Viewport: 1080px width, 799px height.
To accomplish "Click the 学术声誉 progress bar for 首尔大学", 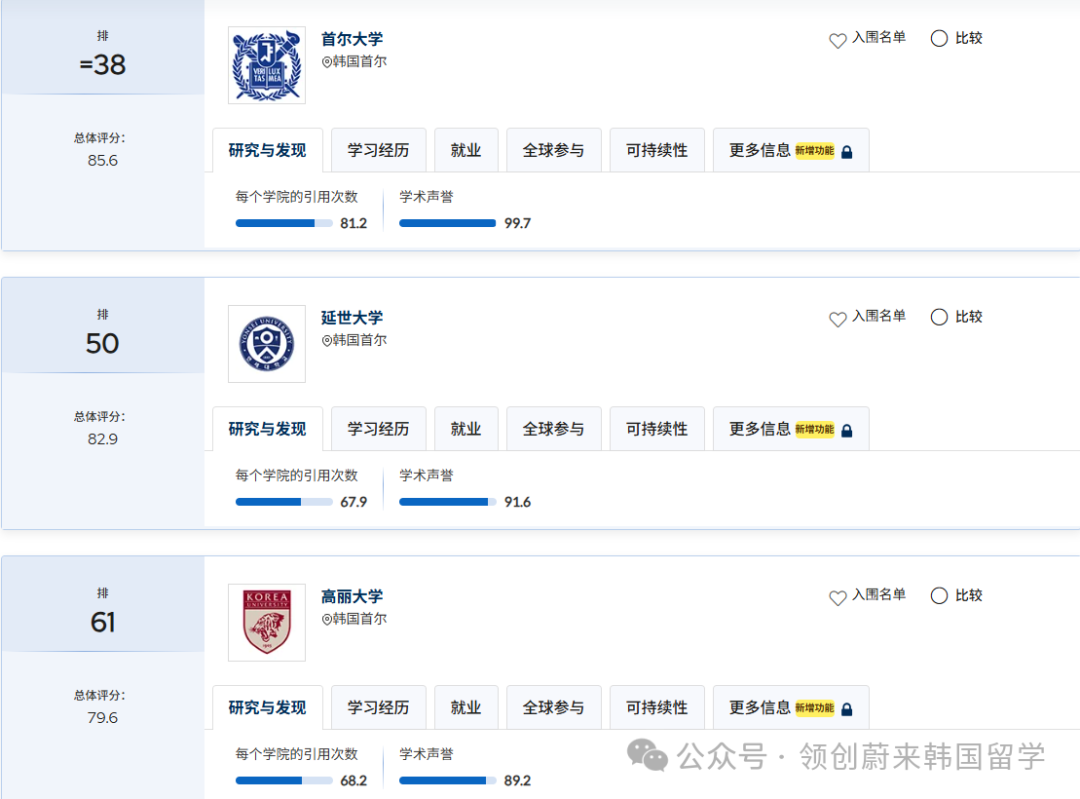I will point(447,223).
